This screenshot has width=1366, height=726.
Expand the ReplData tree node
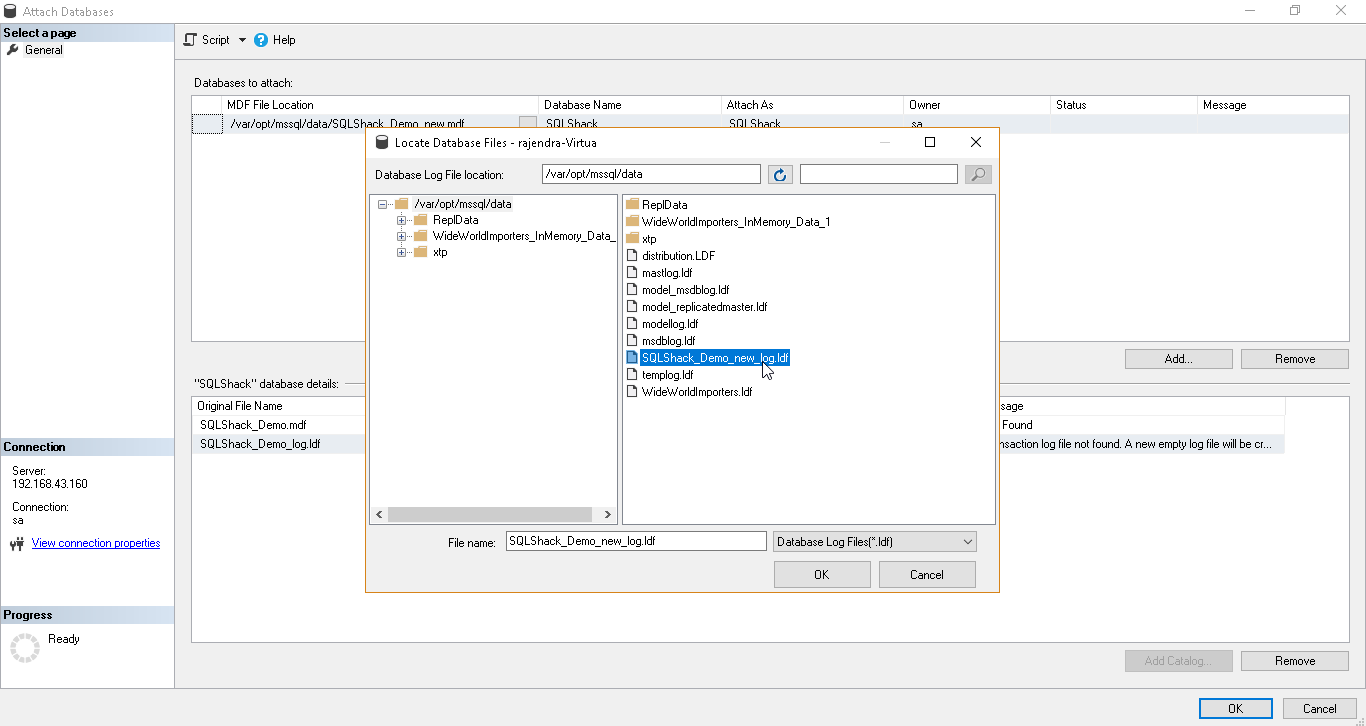click(402, 220)
